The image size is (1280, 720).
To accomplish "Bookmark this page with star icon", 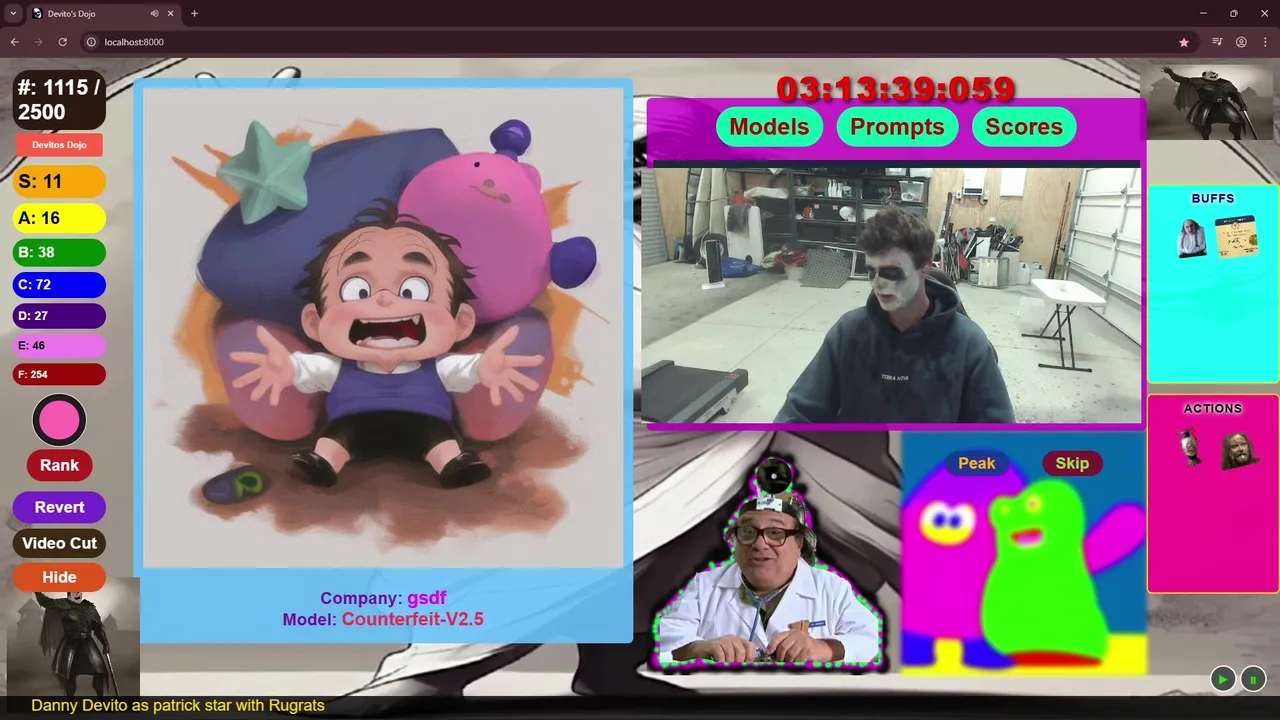I will 1184,42.
